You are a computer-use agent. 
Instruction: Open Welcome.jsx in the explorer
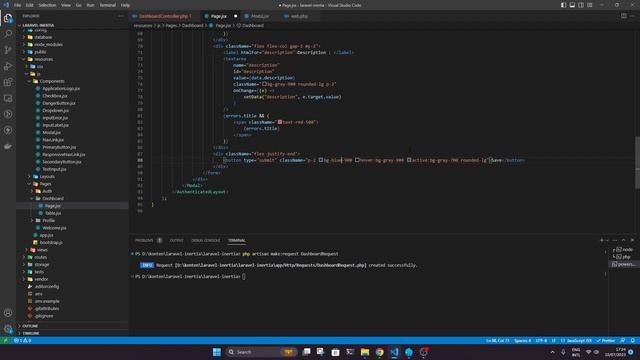click(x=54, y=228)
